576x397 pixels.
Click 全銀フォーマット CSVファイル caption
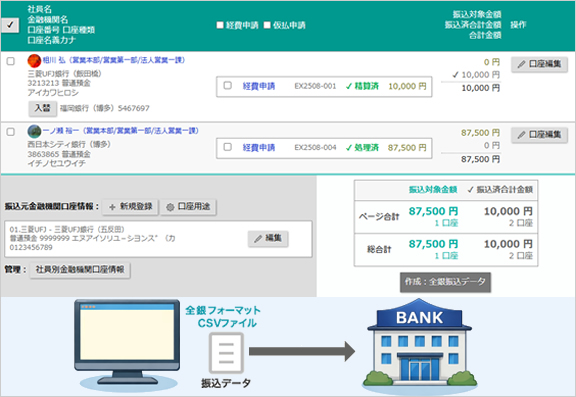tap(223, 317)
